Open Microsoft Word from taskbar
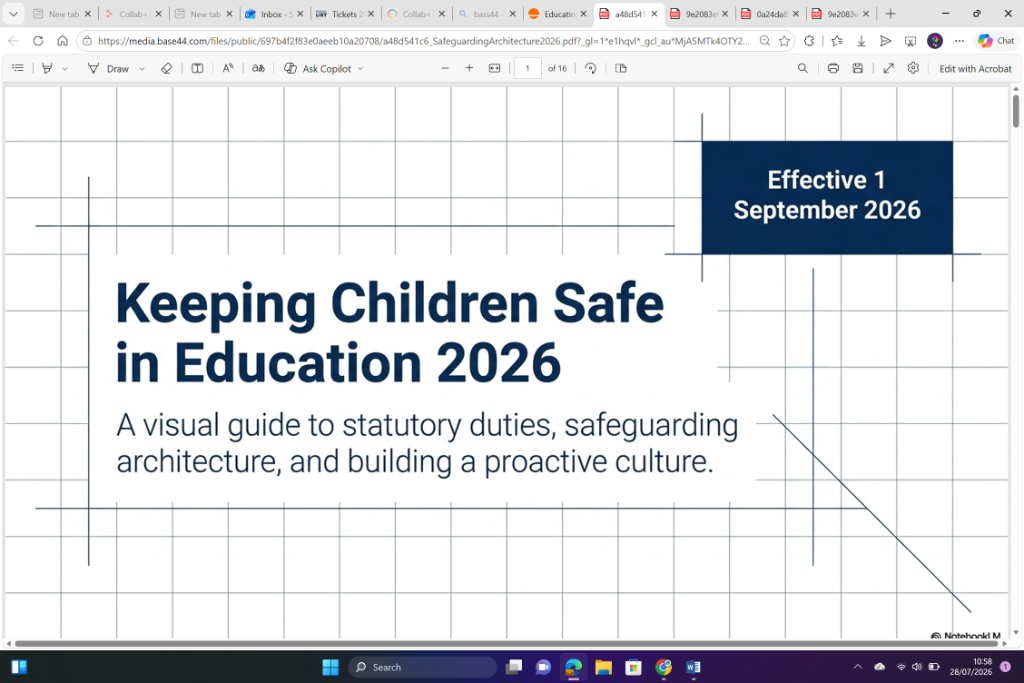Viewport: 1024px width, 683px height. pyautogui.click(x=693, y=667)
